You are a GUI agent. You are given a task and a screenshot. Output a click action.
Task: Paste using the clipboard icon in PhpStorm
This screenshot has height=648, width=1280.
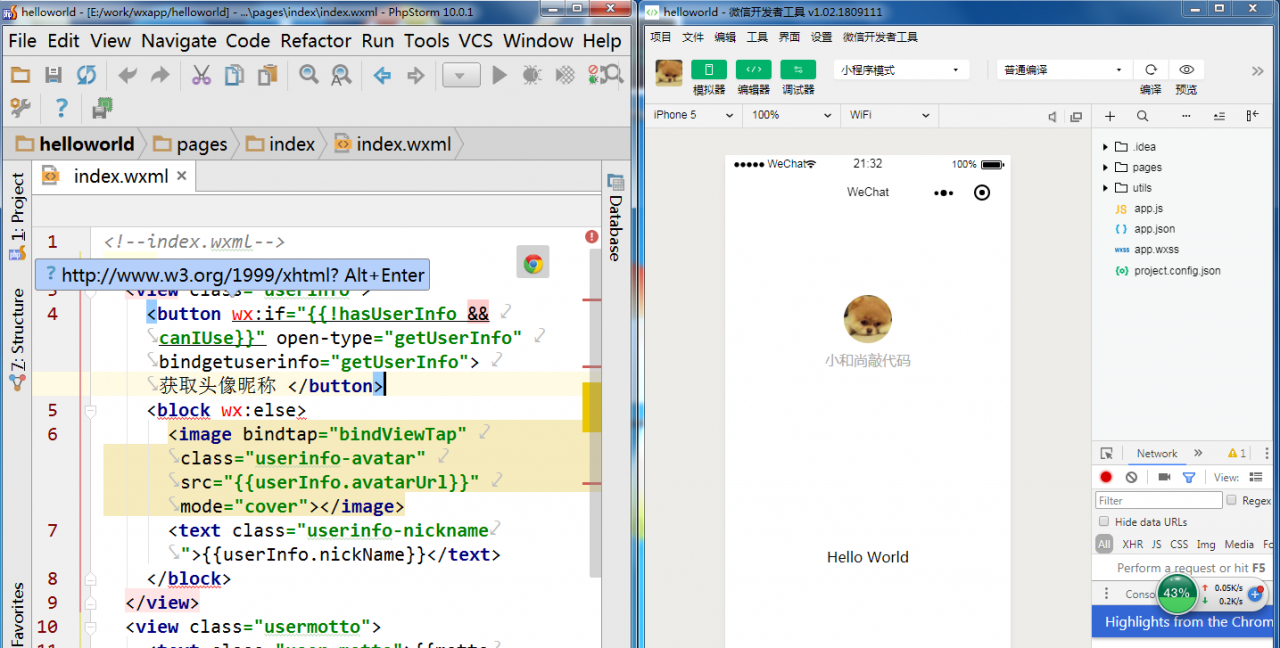coord(267,75)
